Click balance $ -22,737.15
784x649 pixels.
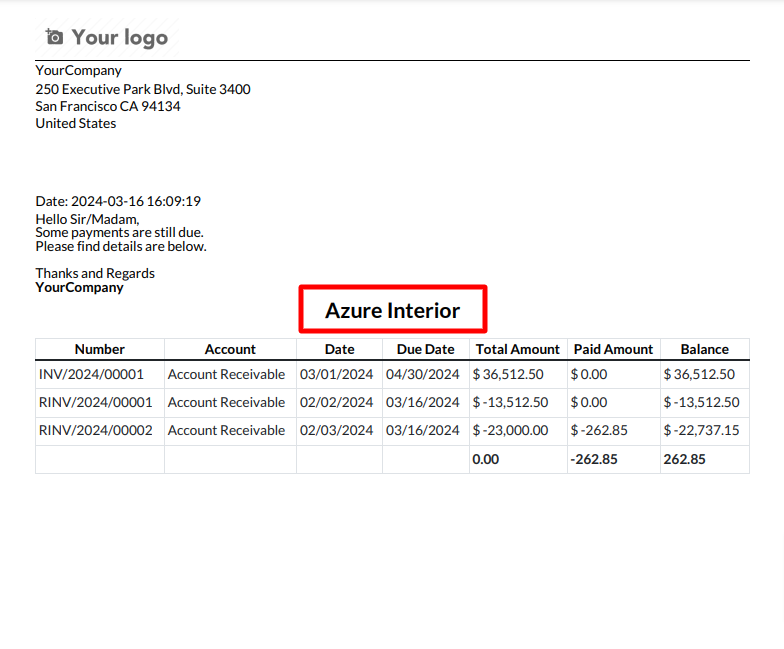click(702, 430)
